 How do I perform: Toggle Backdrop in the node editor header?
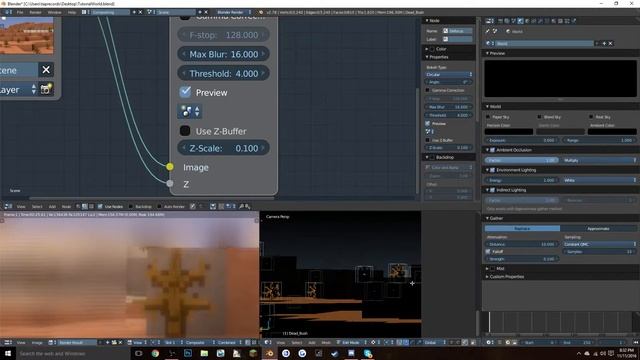(131, 207)
